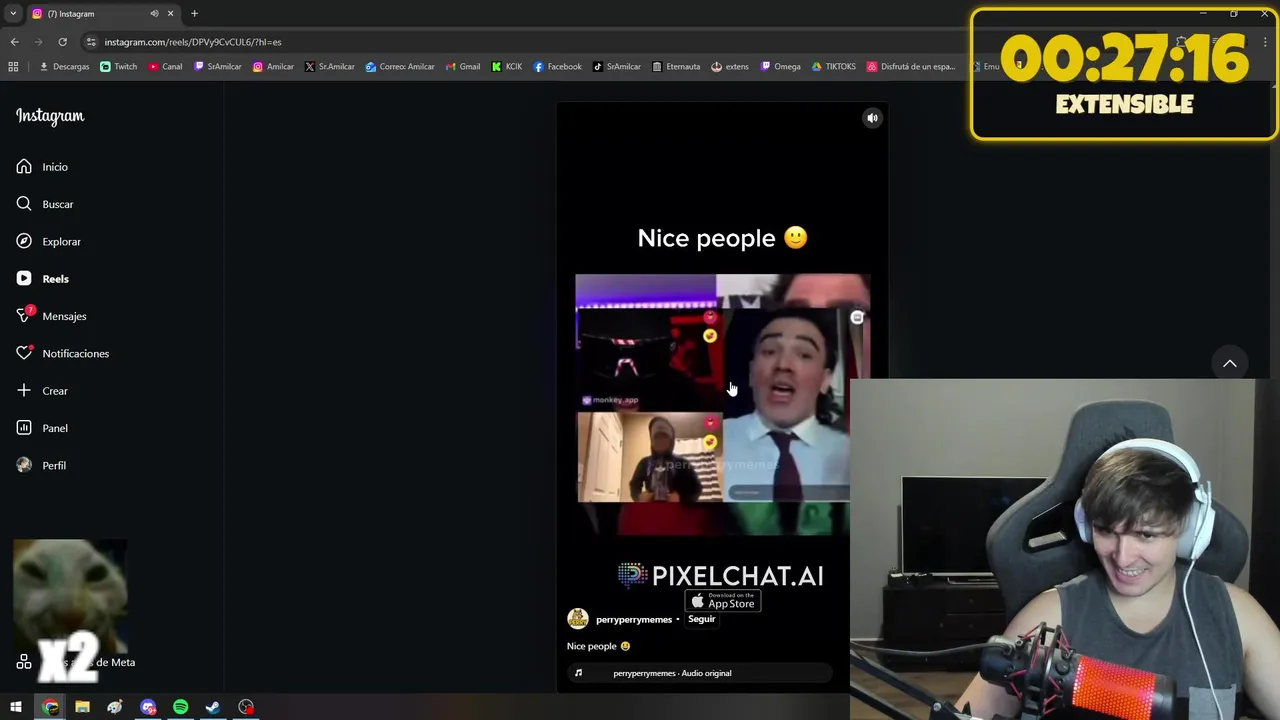Open Spotify from taskbar

[x=180, y=707]
